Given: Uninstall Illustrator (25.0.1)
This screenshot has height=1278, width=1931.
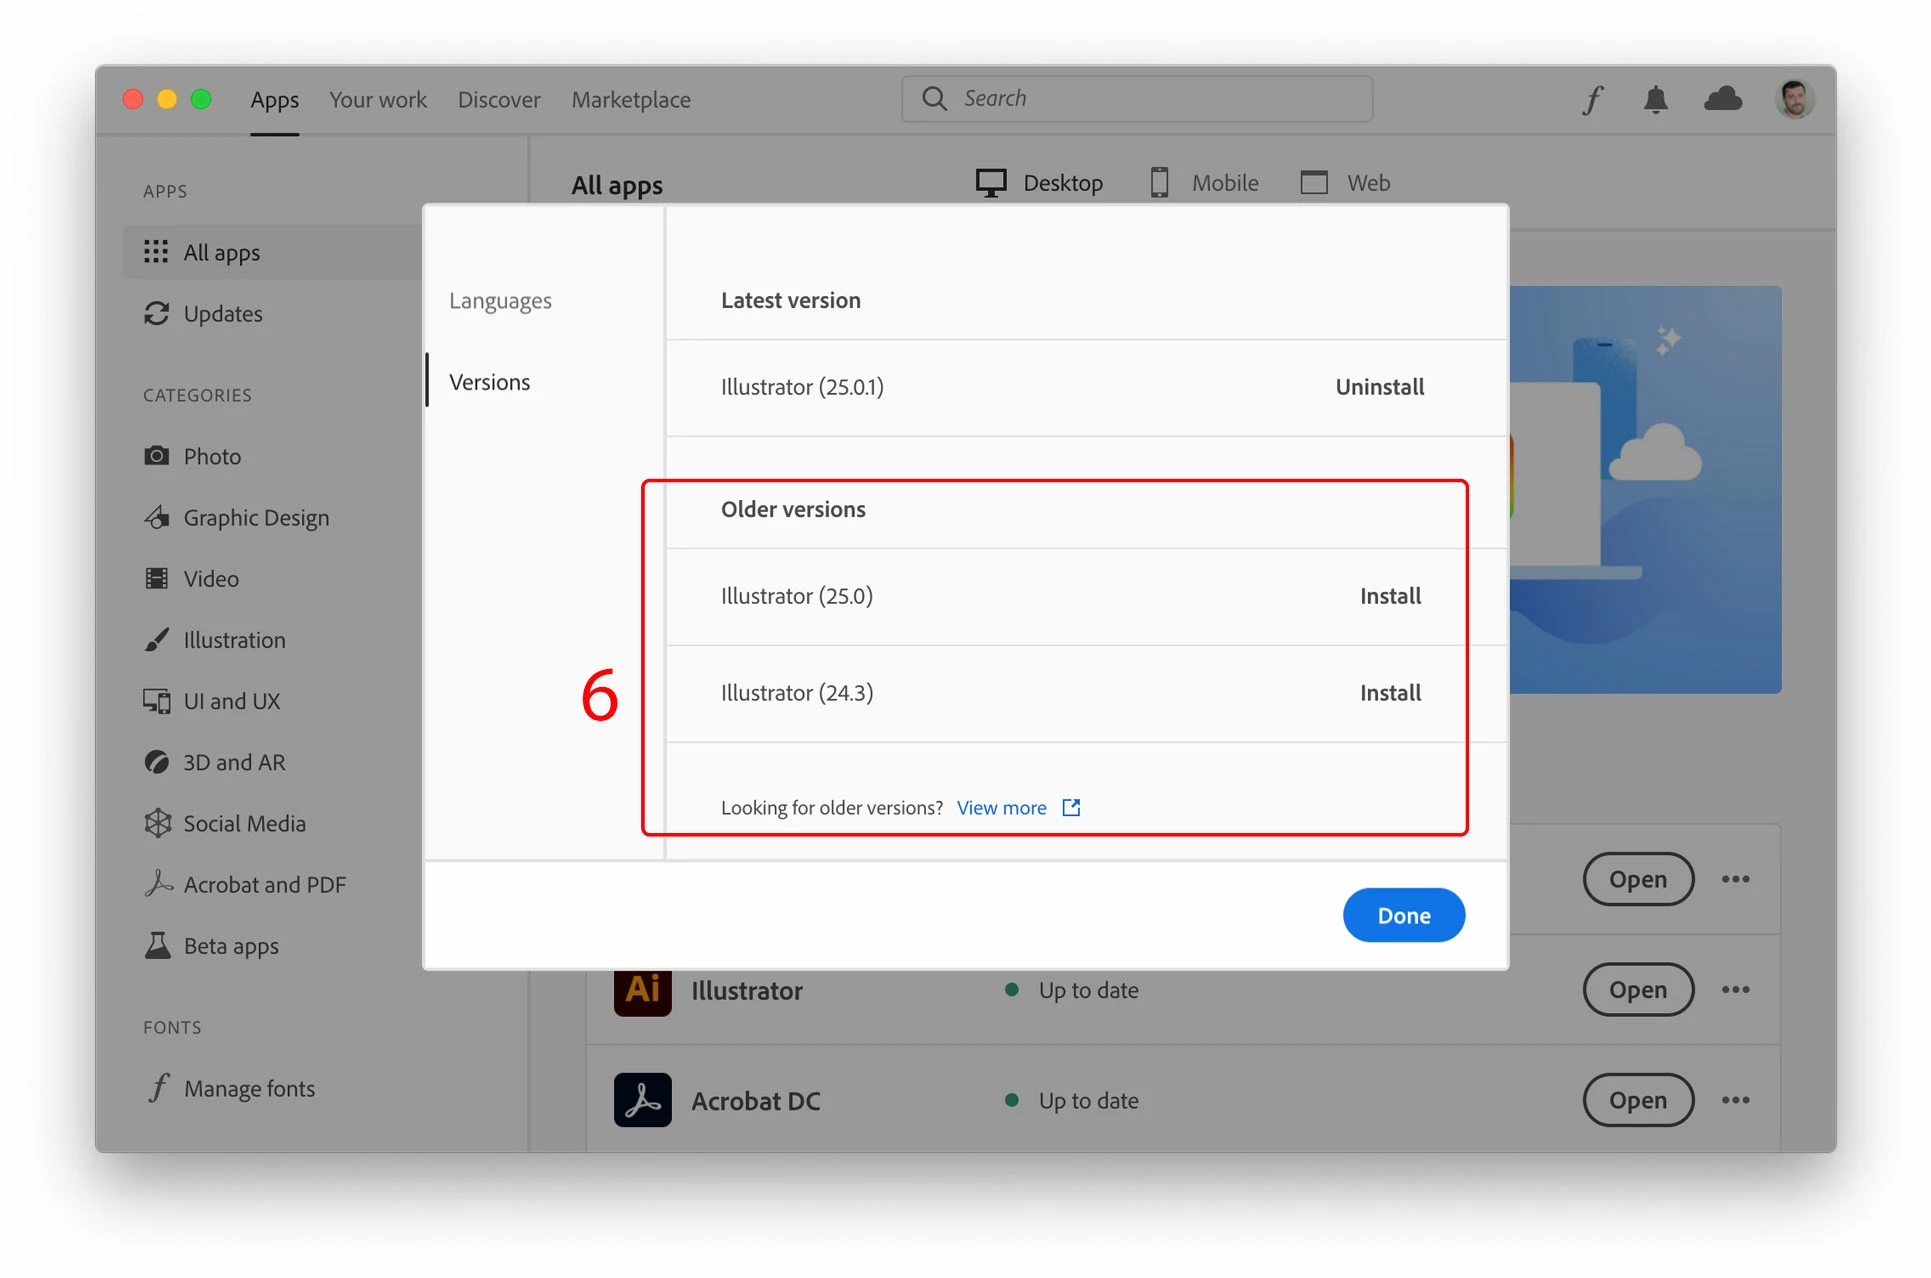Looking at the screenshot, I should tap(1379, 387).
